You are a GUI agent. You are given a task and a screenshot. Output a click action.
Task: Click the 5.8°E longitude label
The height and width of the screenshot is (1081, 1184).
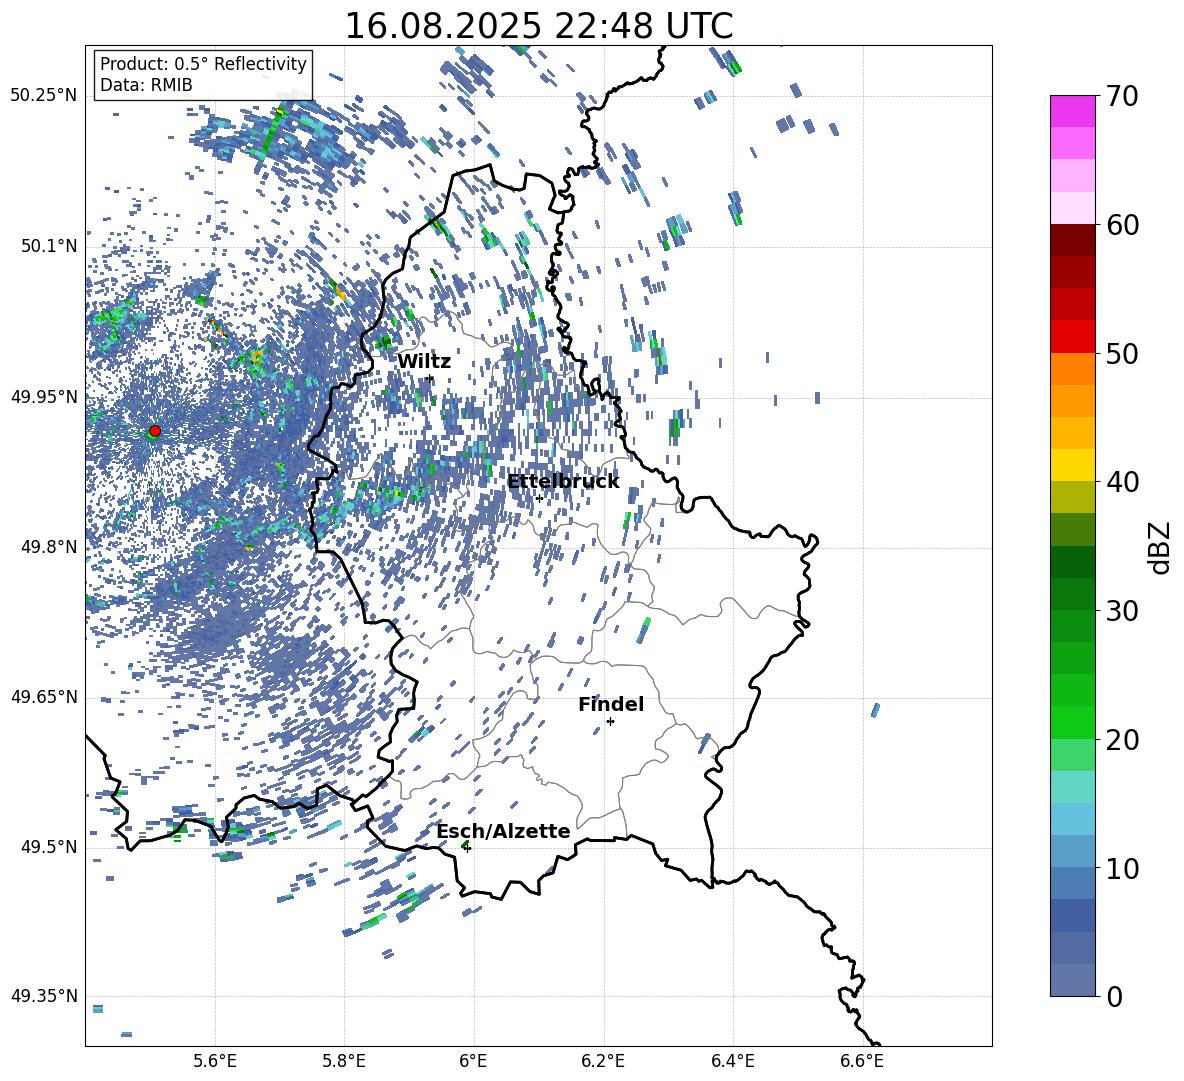coord(344,1061)
